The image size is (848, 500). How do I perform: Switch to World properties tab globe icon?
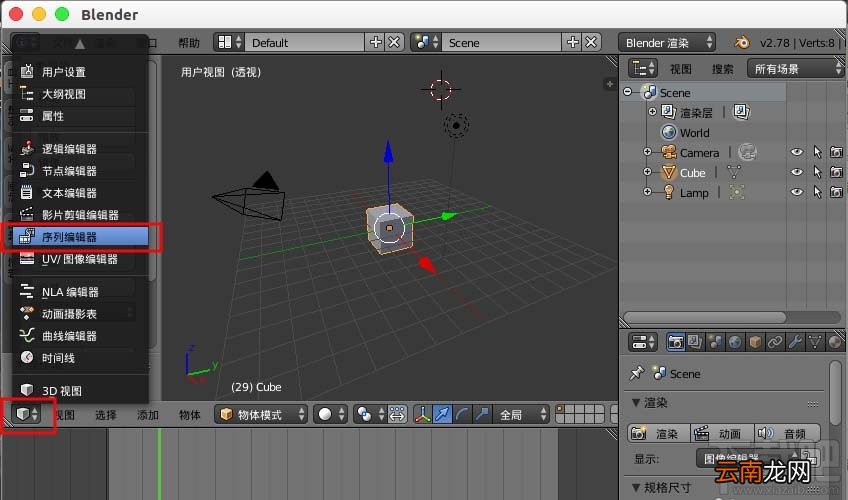click(735, 342)
